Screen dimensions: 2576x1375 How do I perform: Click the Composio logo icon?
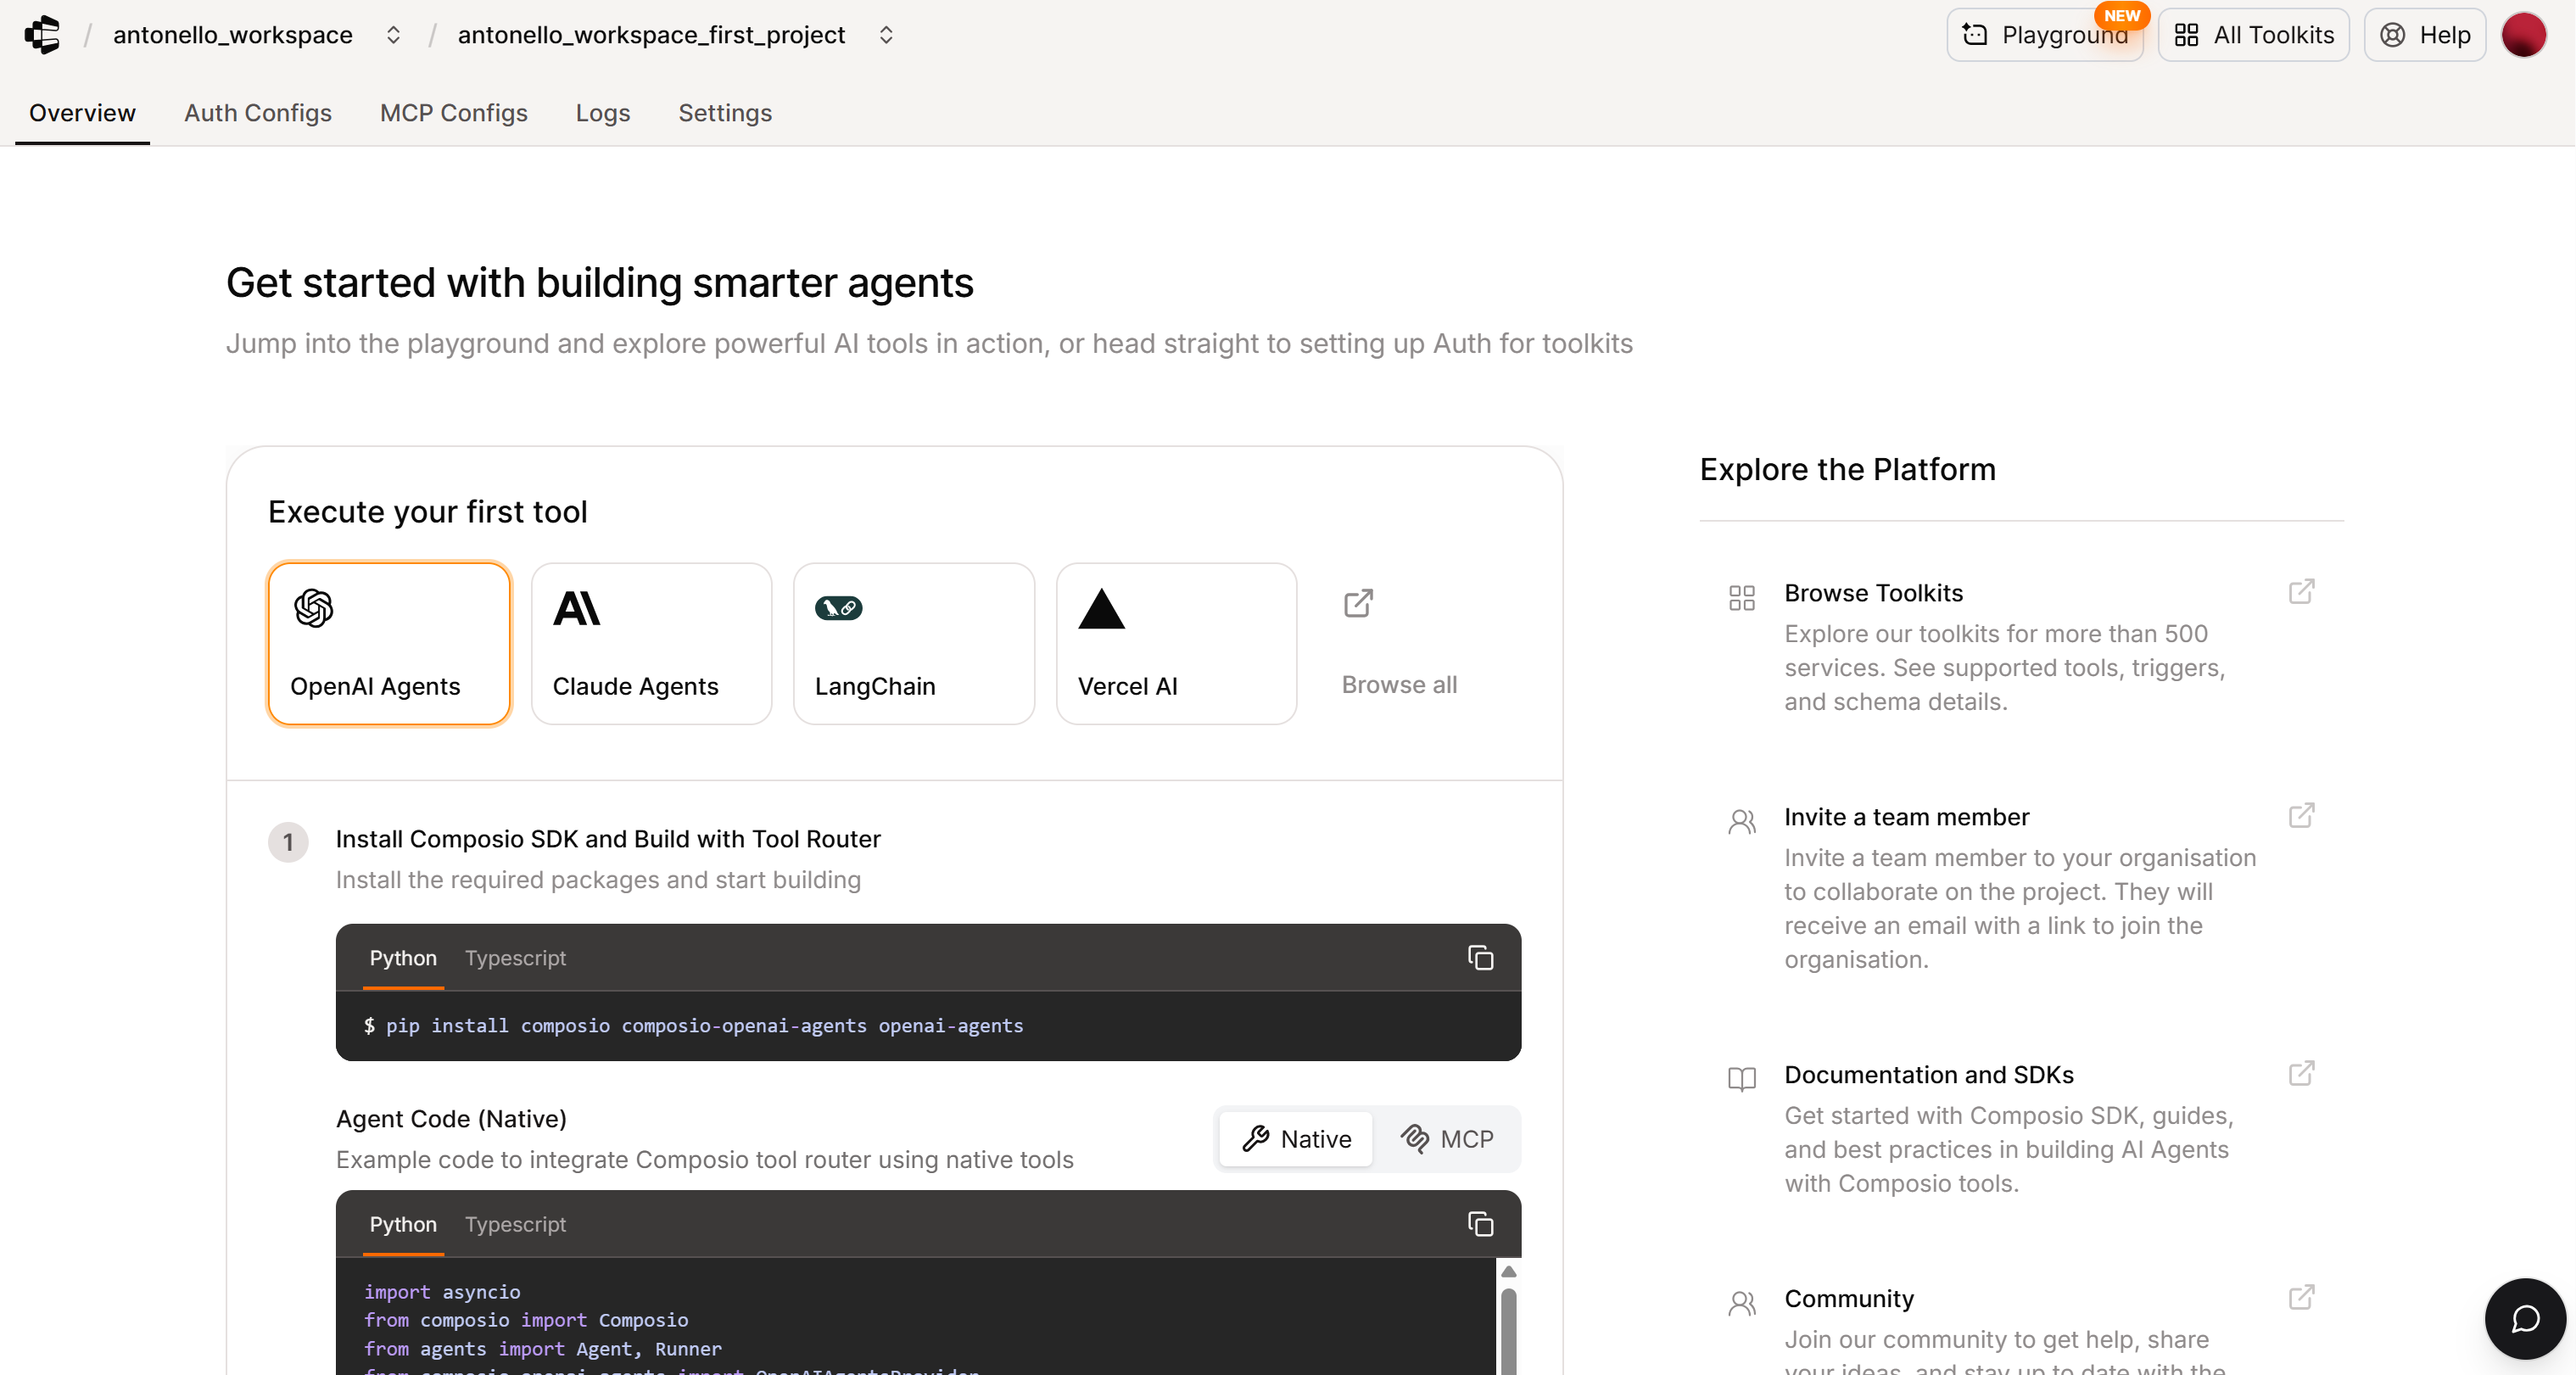click(42, 35)
